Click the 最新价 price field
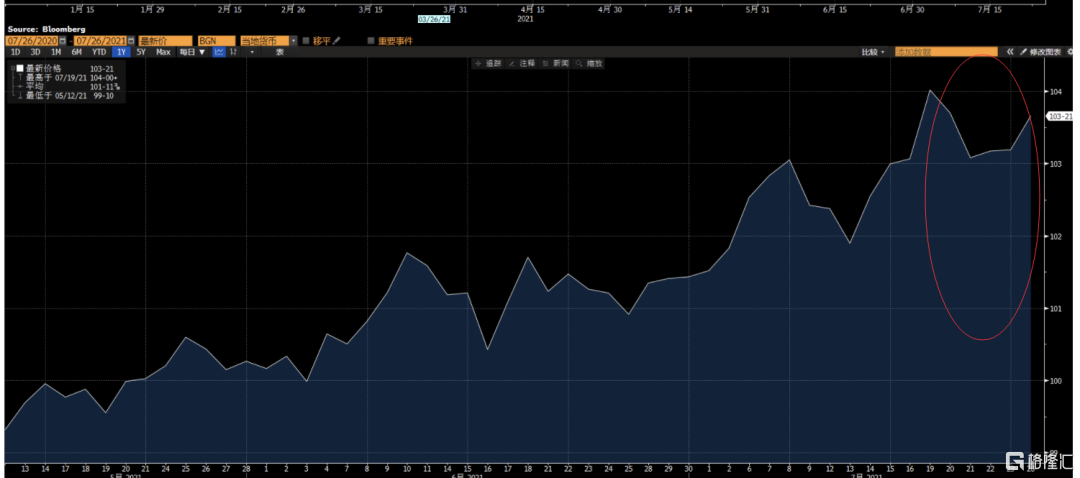This screenshot has height=478, width=1080. (x=165, y=41)
